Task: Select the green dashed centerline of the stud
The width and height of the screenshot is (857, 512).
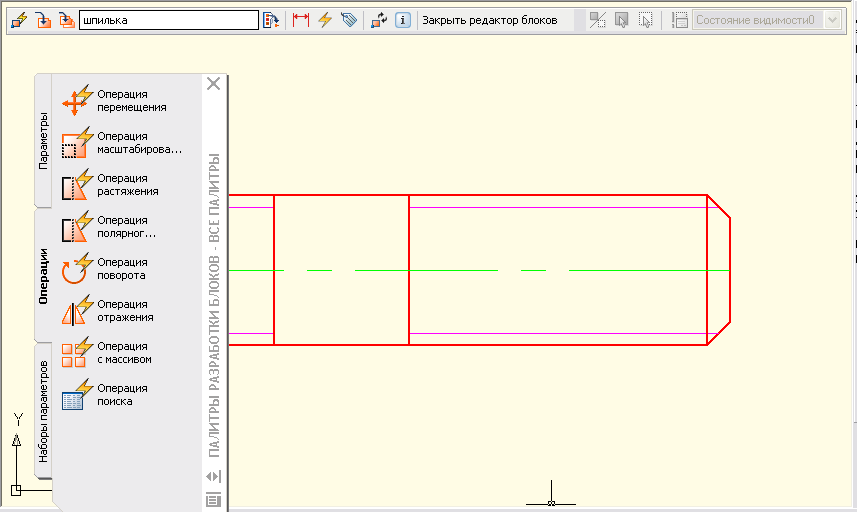Action: tap(479, 270)
